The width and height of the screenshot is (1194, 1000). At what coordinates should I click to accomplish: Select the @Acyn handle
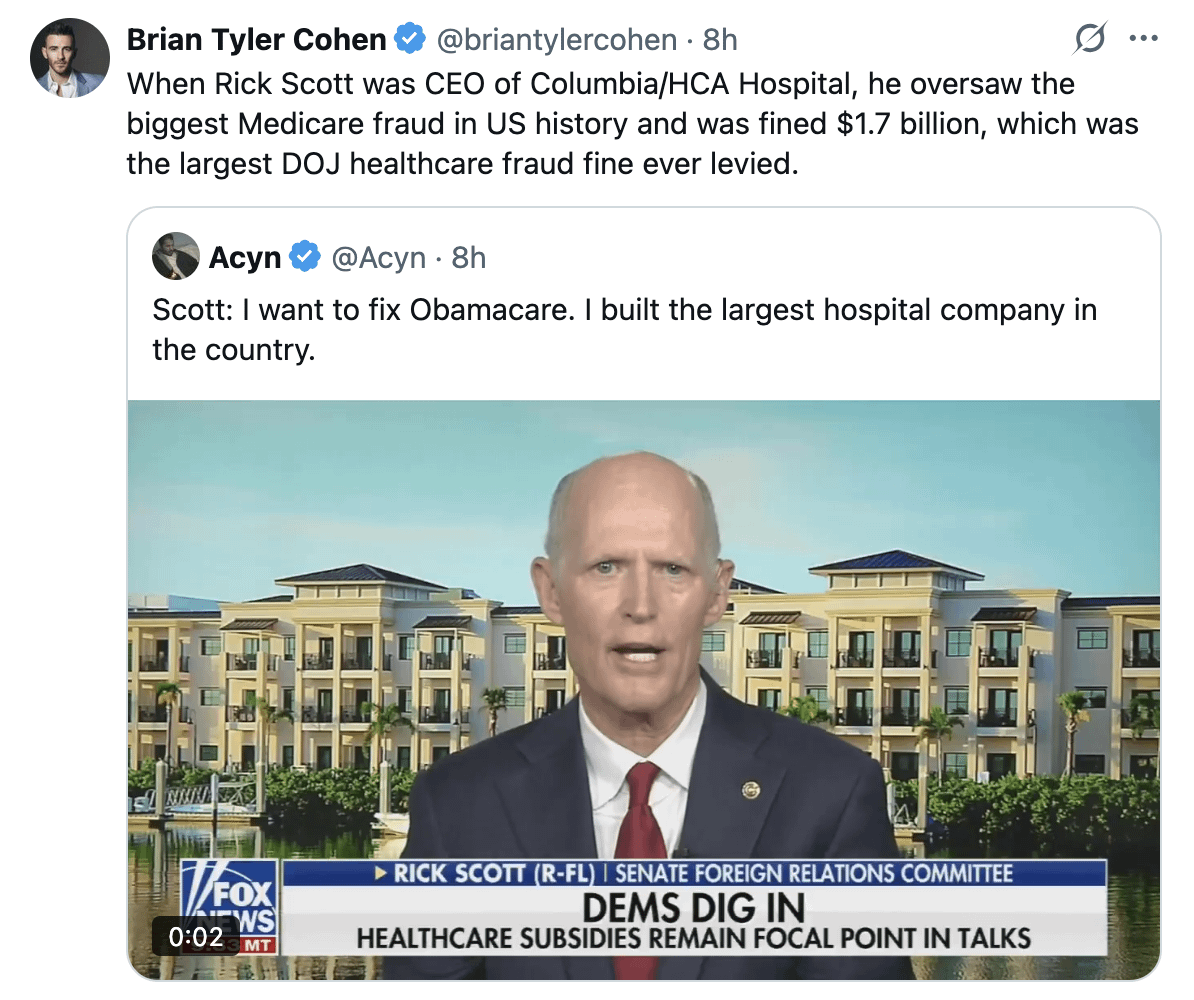click(379, 258)
